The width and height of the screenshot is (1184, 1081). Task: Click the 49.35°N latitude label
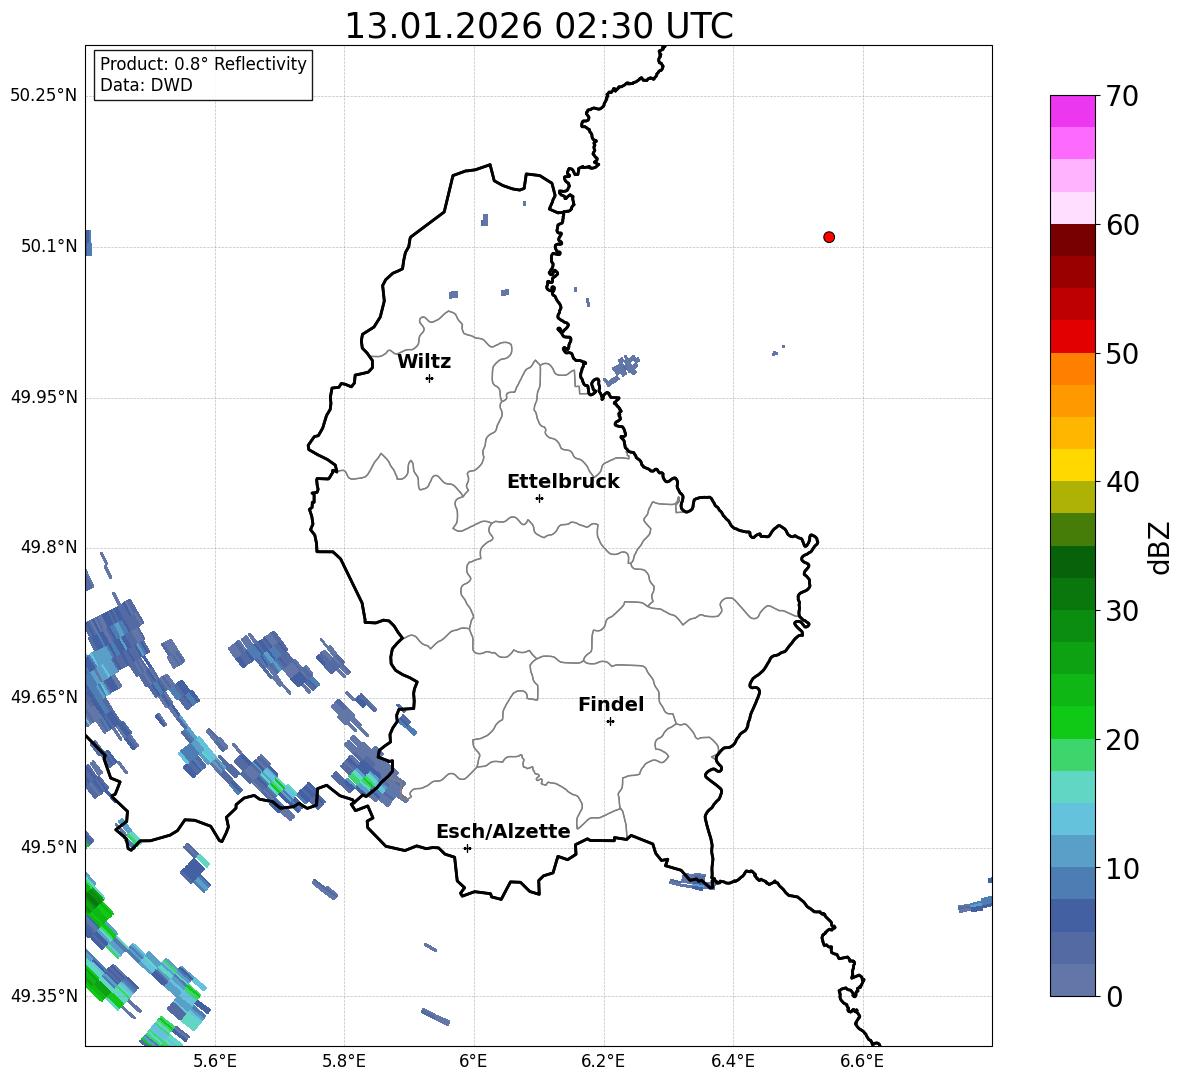44,996
